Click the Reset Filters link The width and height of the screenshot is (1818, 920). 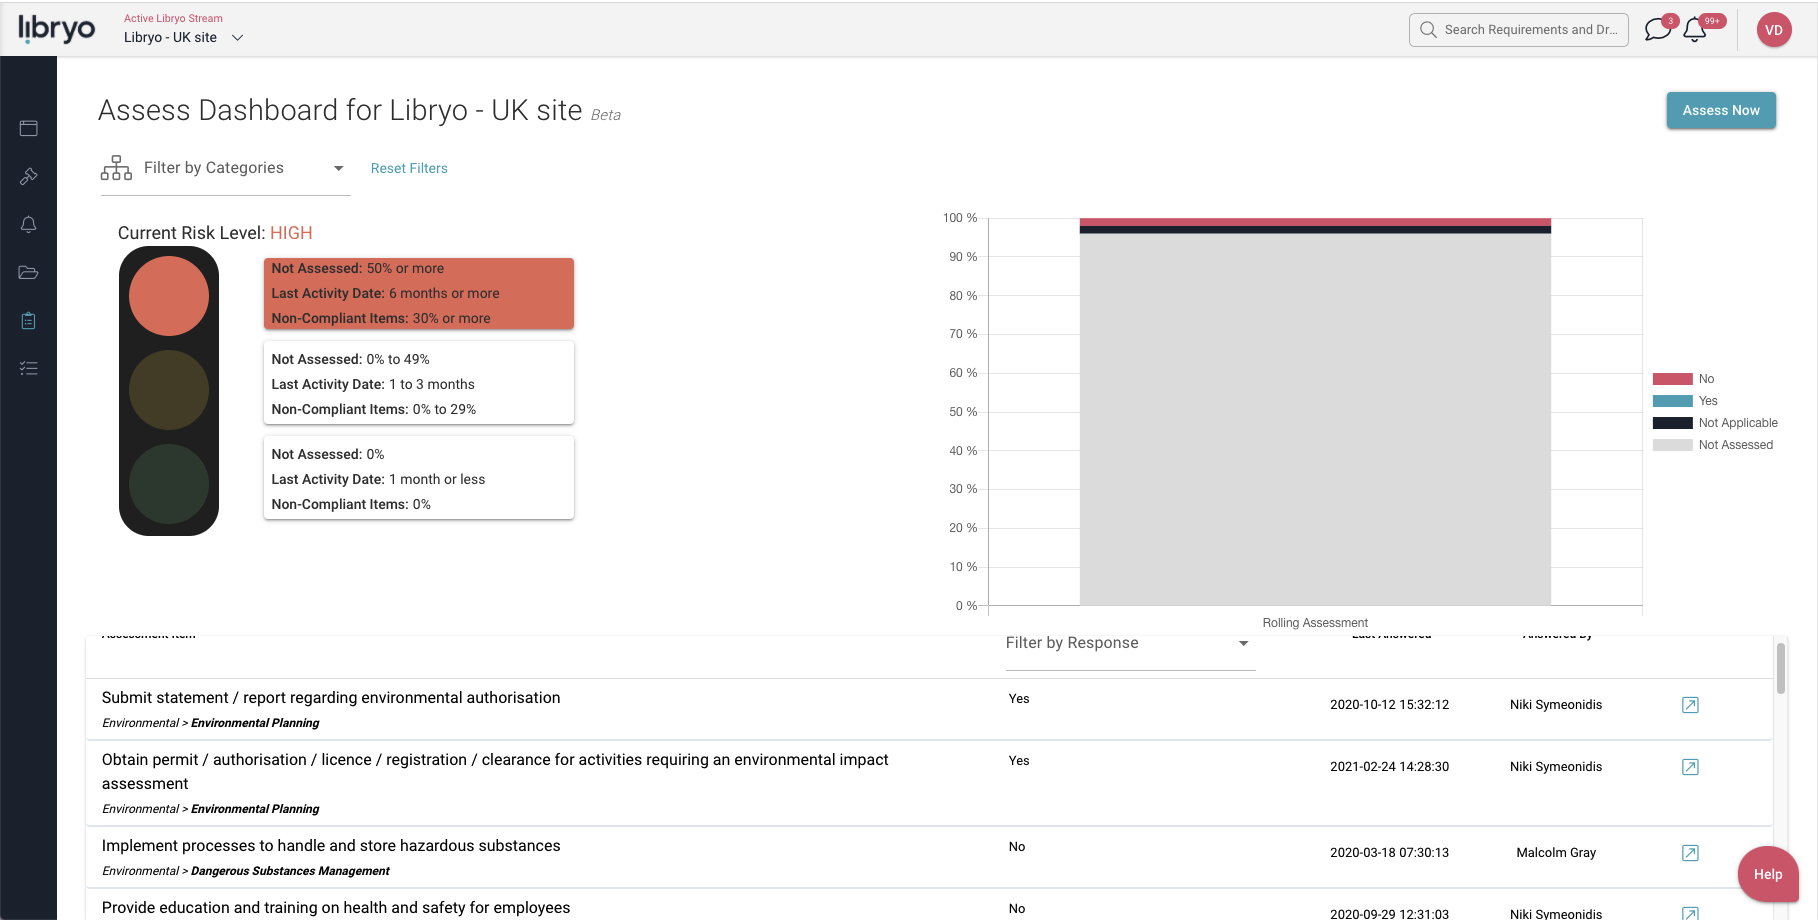click(x=409, y=168)
